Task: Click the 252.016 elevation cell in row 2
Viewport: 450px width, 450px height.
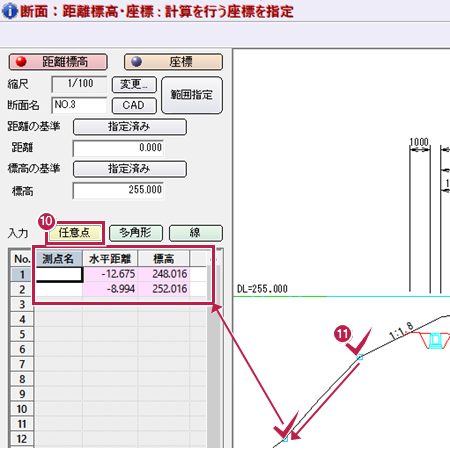Action: click(x=164, y=289)
